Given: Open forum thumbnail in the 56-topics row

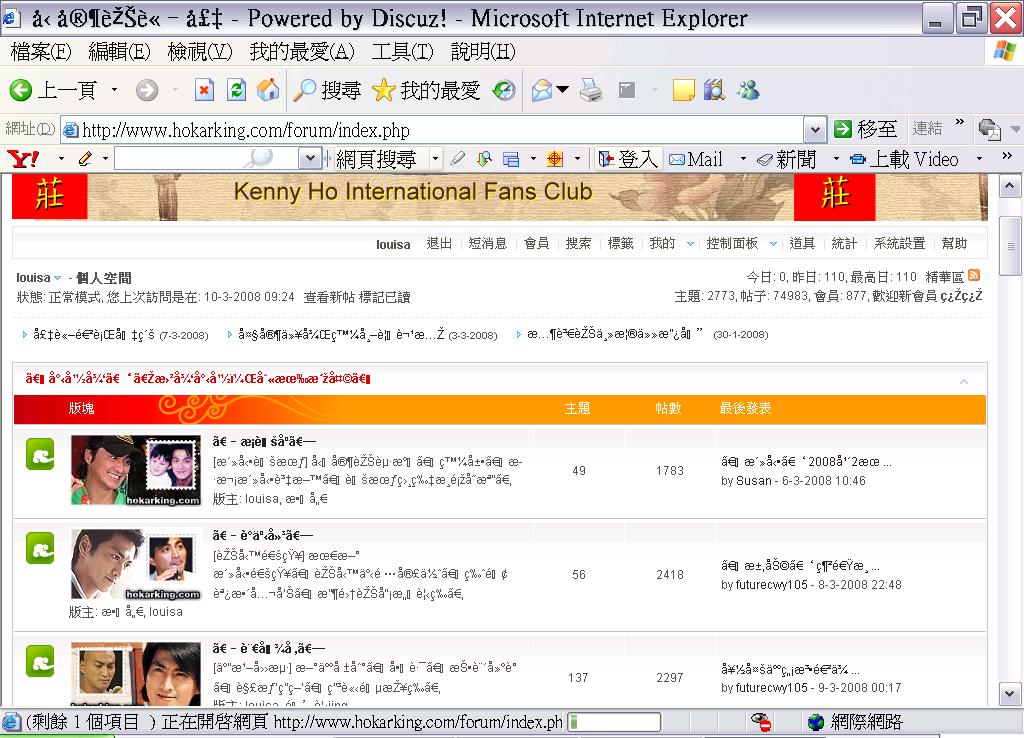Looking at the screenshot, I should point(136,564).
